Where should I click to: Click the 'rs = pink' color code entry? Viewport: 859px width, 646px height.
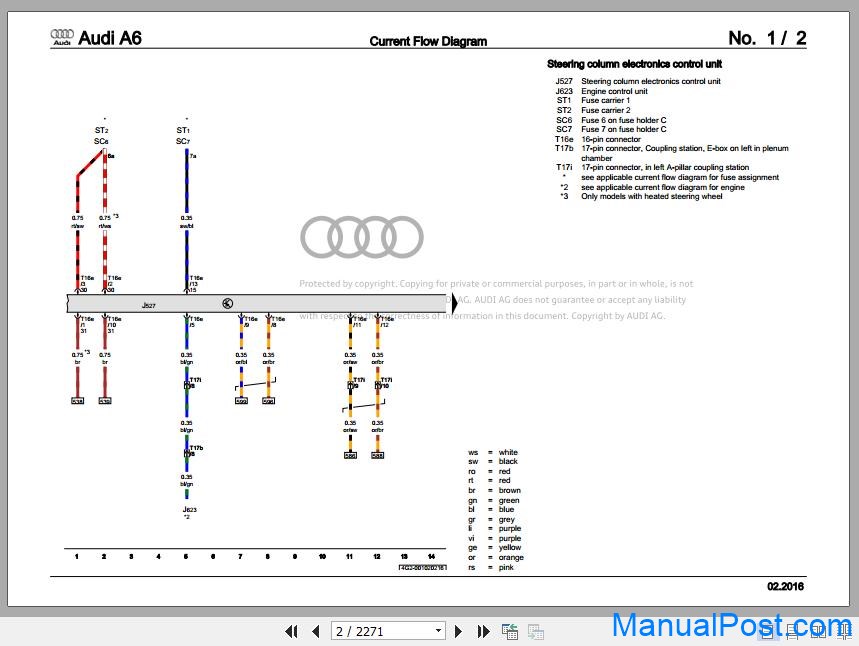pyautogui.click(x=491, y=567)
